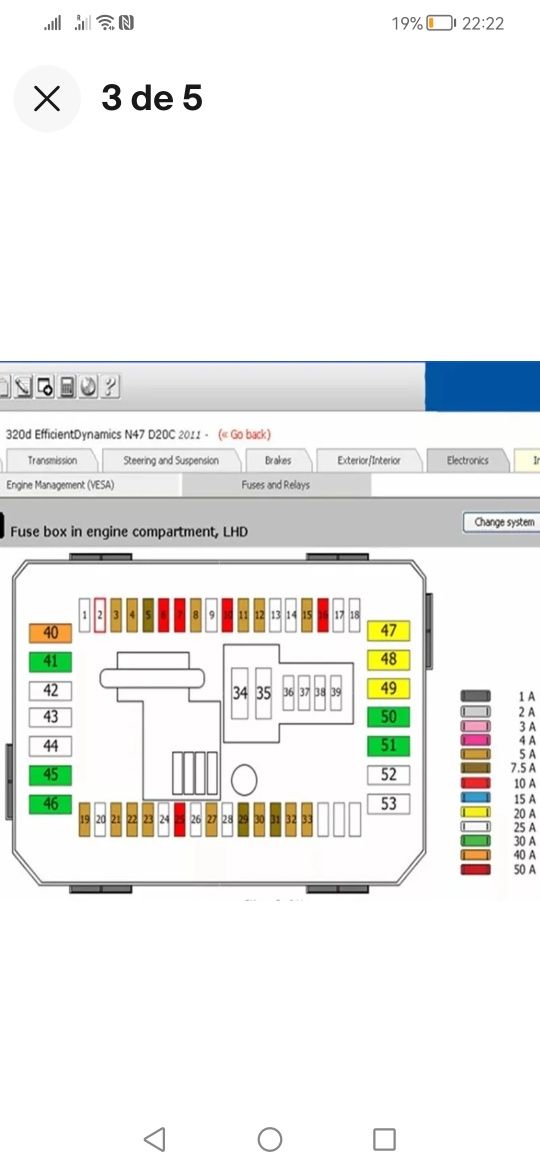Select orange fuse 40
Screen dimensions: 540x1170
pos(50,633)
